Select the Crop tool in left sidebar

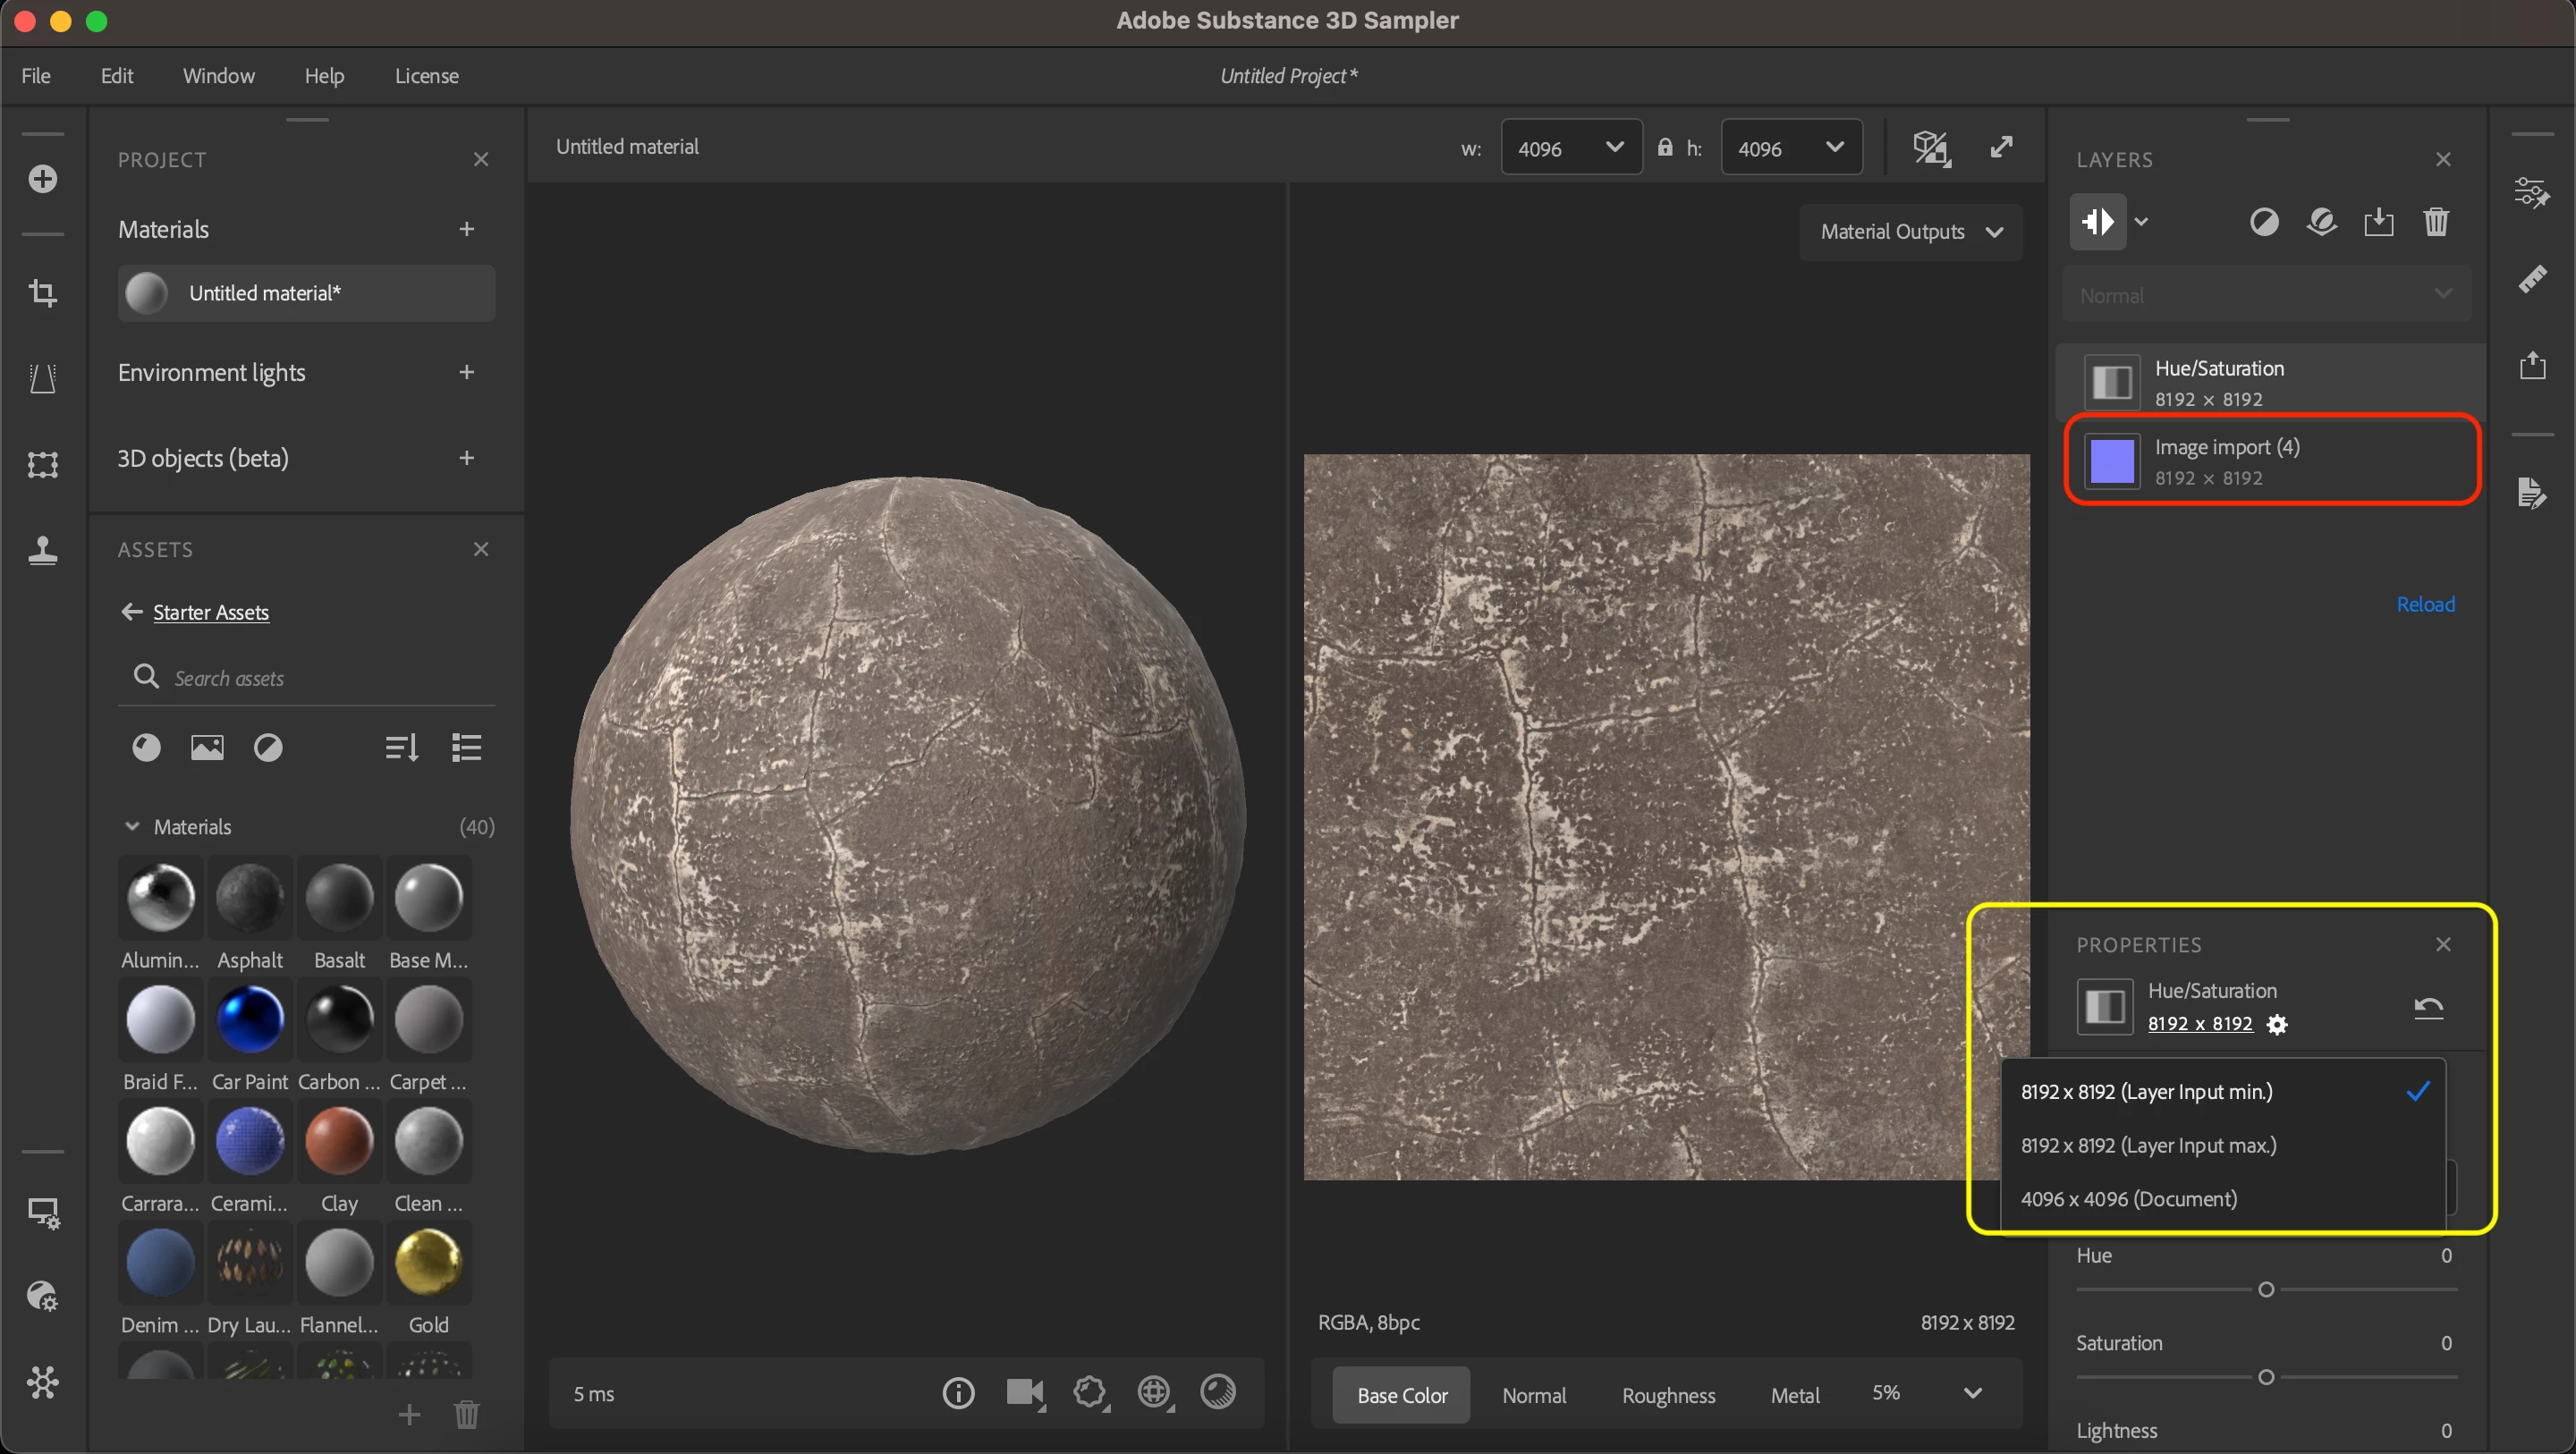[x=42, y=293]
